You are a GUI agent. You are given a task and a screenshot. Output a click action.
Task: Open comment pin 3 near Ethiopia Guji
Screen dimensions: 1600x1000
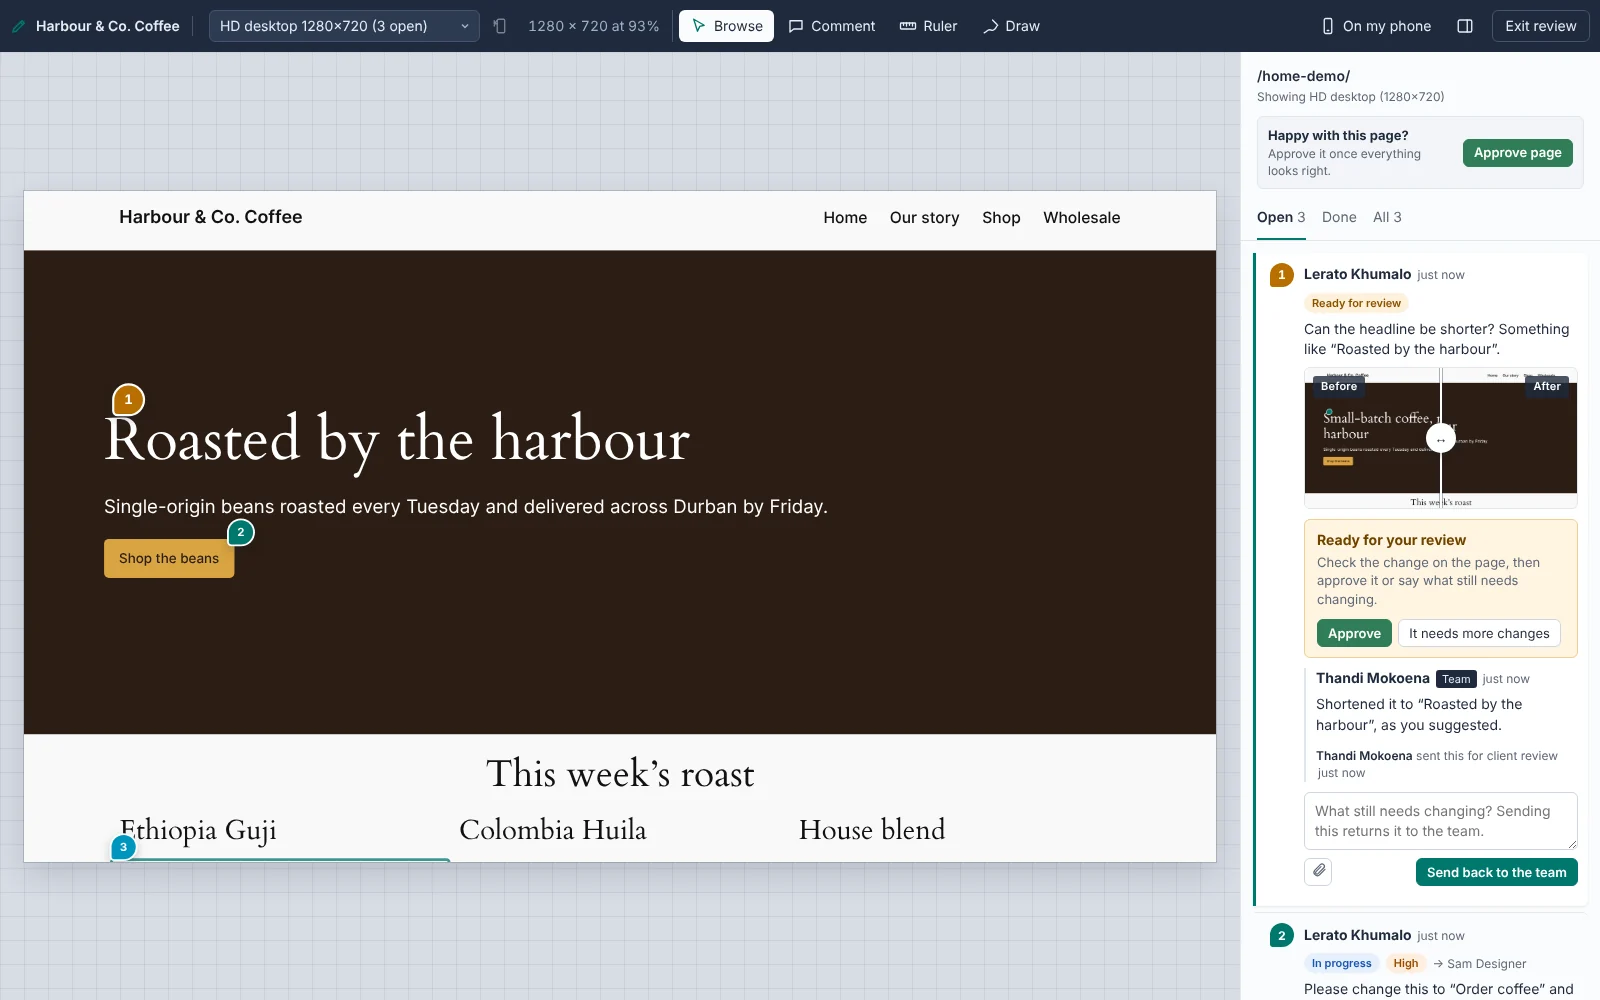click(x=123, y=847)
